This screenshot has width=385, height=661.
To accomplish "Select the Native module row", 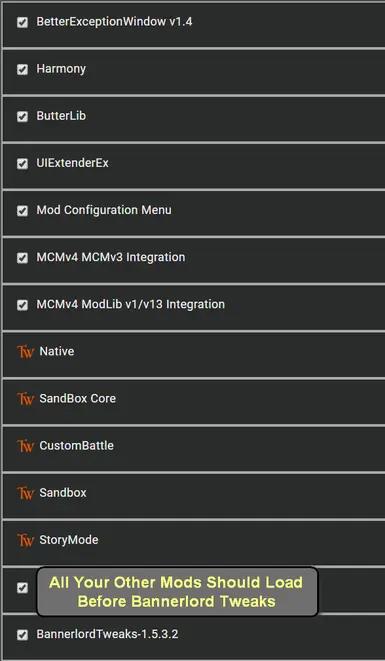I will pos(194,355).
